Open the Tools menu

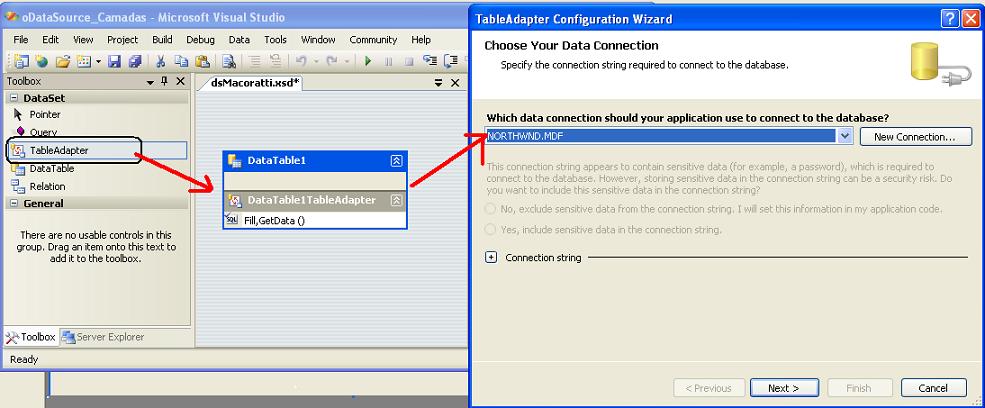point(275,40)
